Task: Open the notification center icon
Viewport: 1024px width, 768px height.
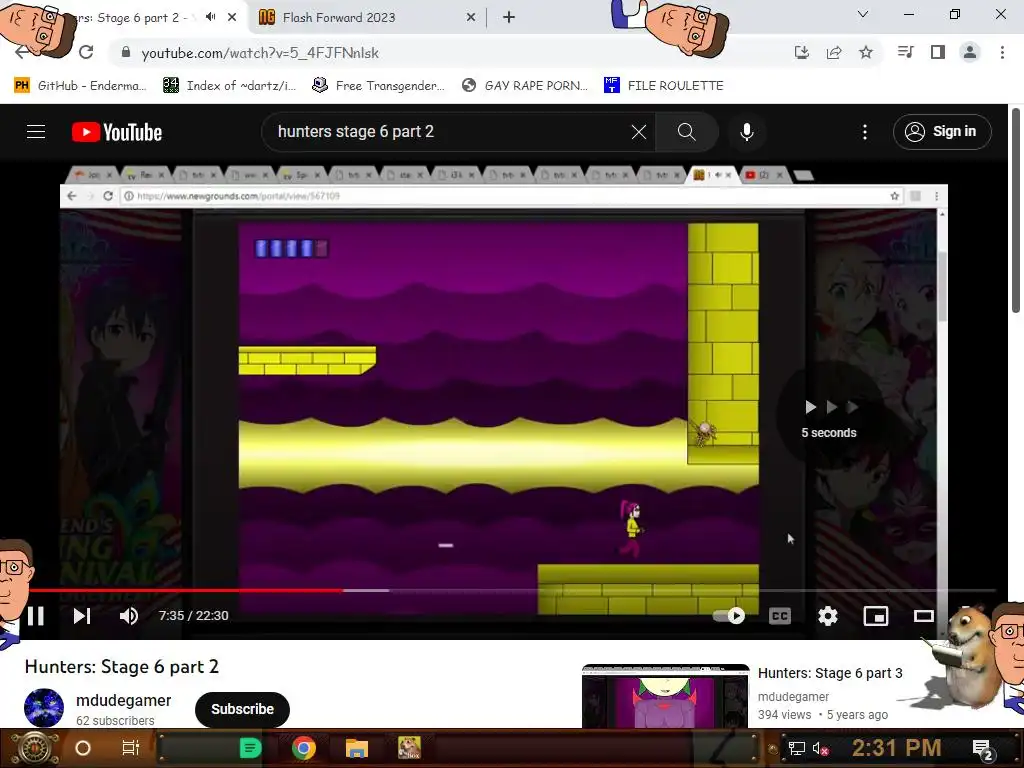Action: coord(982,749)
